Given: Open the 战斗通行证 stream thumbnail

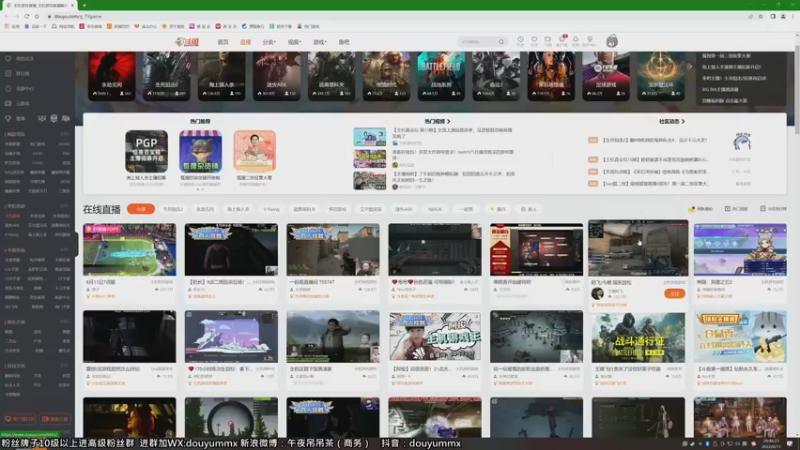Looking at the screenshot, I should coord(638,338).
